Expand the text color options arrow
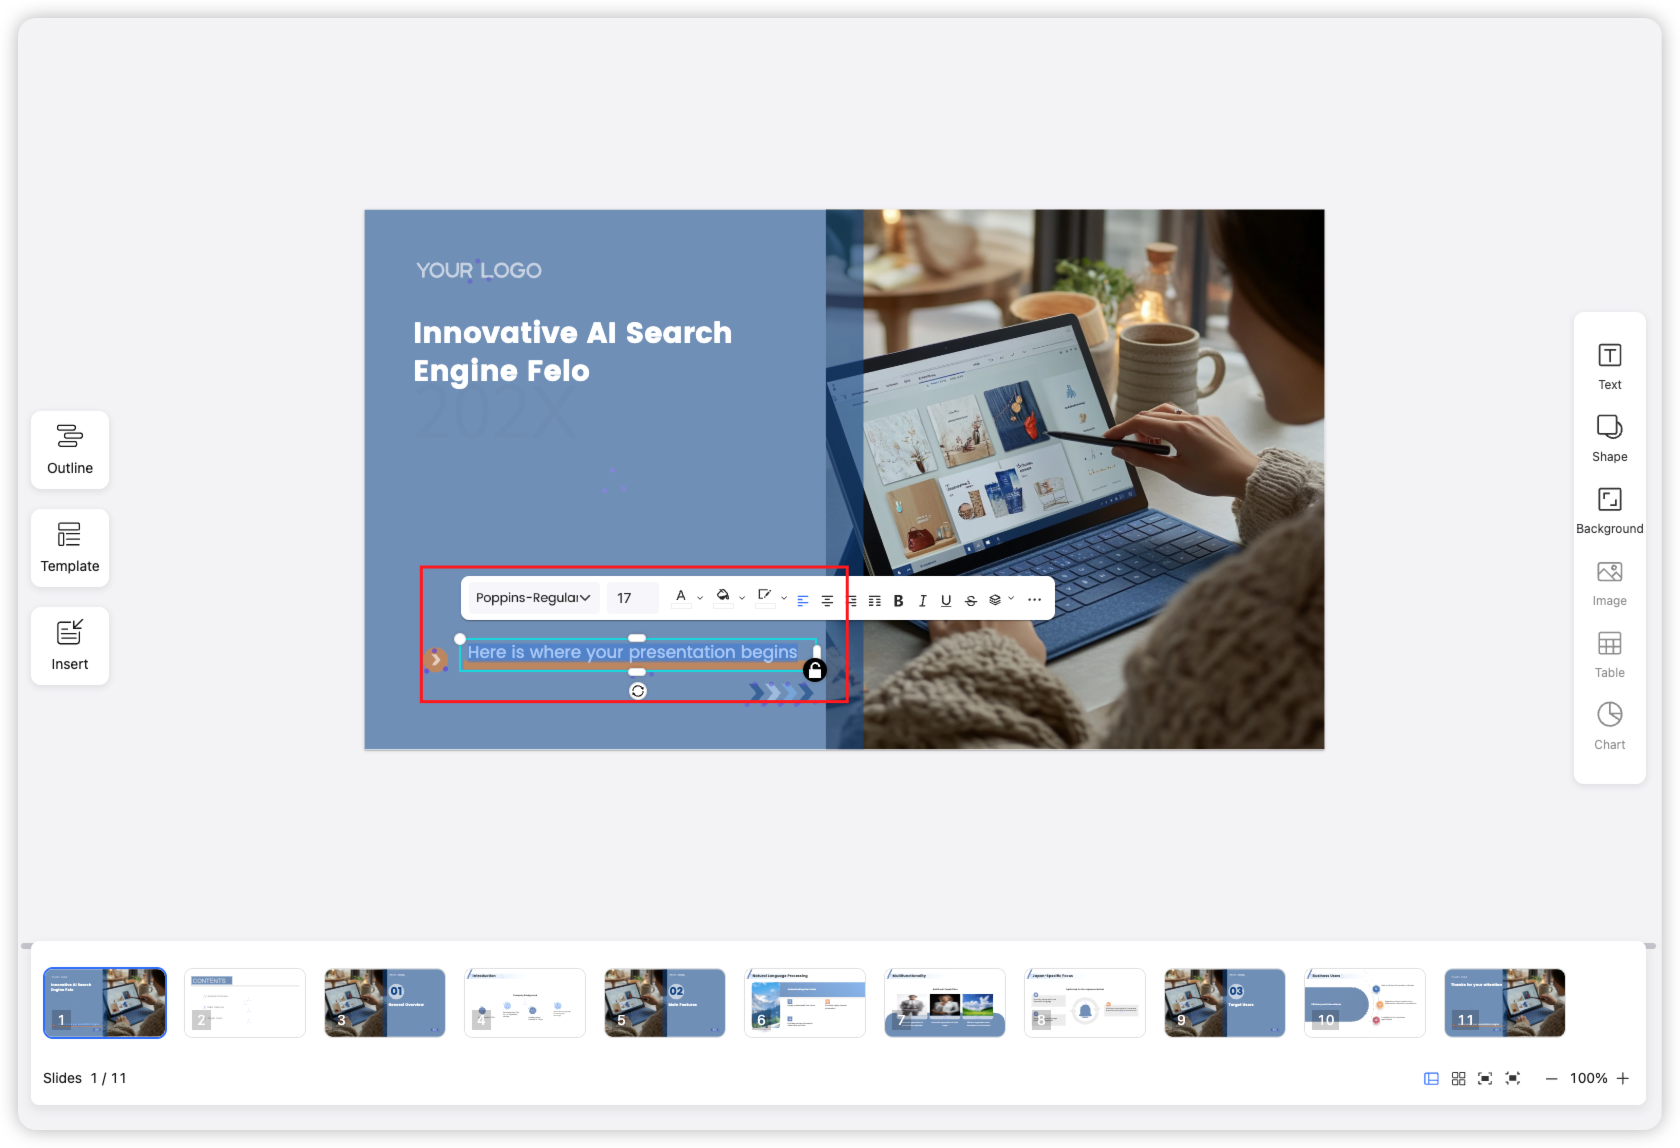The width and height of the screenshot is (1680, 1148). coord(700,599)
